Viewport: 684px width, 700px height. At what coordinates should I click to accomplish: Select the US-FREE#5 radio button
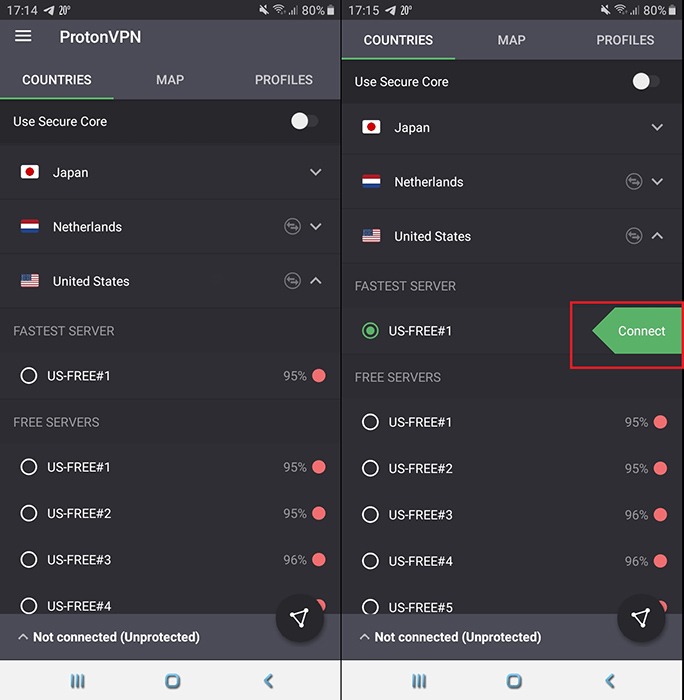tap(370, 607)
